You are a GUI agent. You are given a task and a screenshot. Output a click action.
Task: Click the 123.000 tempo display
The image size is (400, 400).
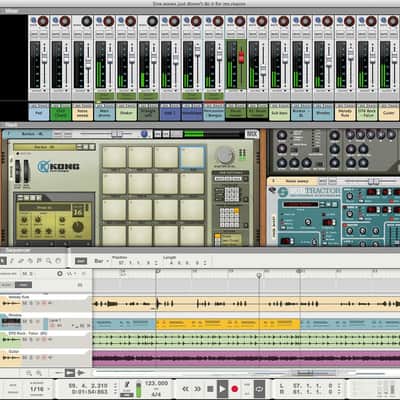click(156, 384)
